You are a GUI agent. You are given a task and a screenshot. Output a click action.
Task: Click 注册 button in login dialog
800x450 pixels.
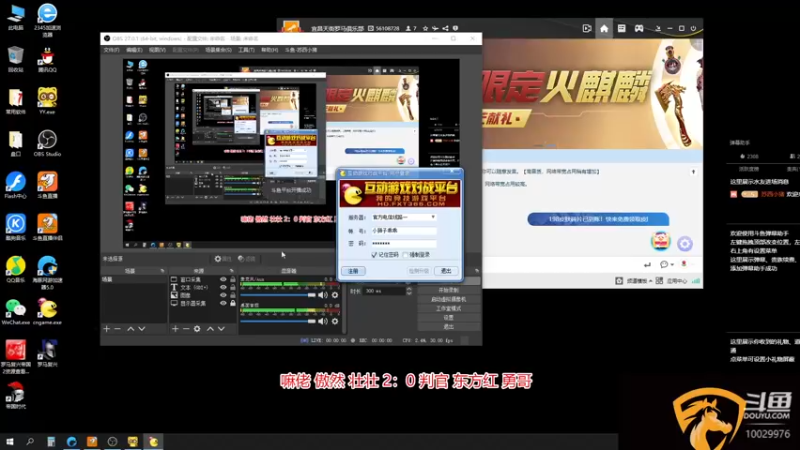pos(353,271)
